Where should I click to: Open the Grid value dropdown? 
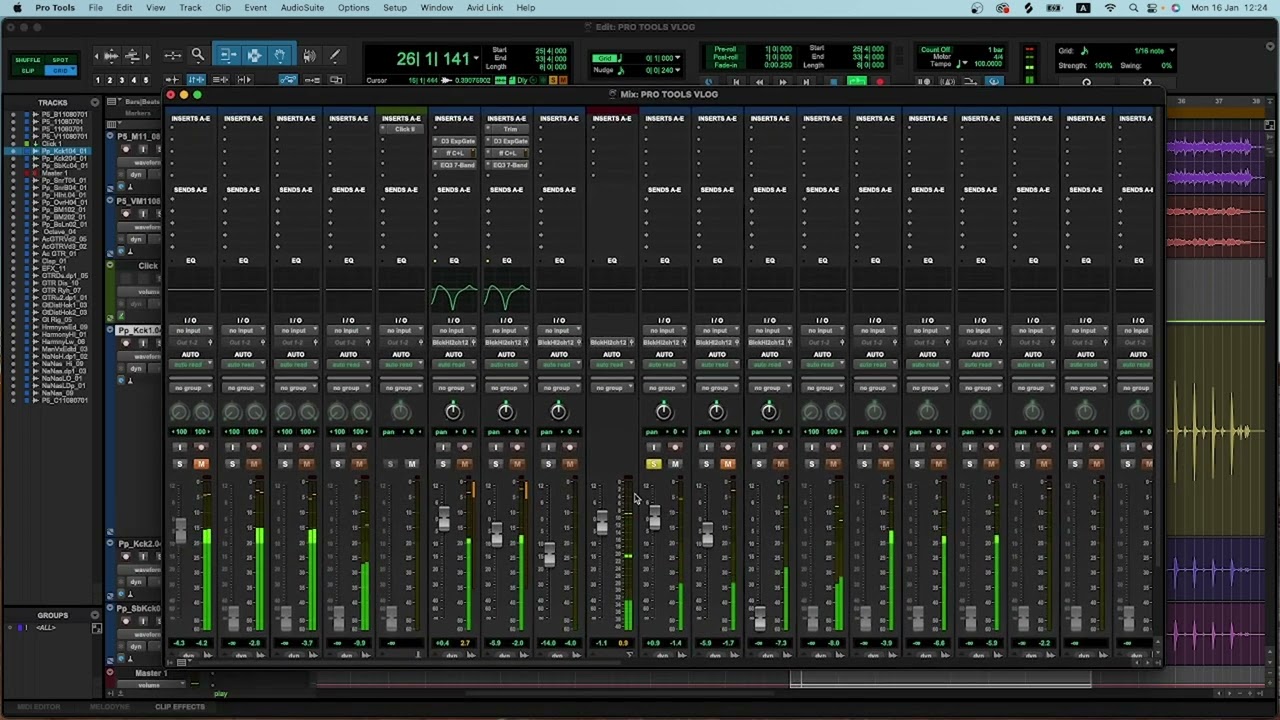(x=677, y=58)
